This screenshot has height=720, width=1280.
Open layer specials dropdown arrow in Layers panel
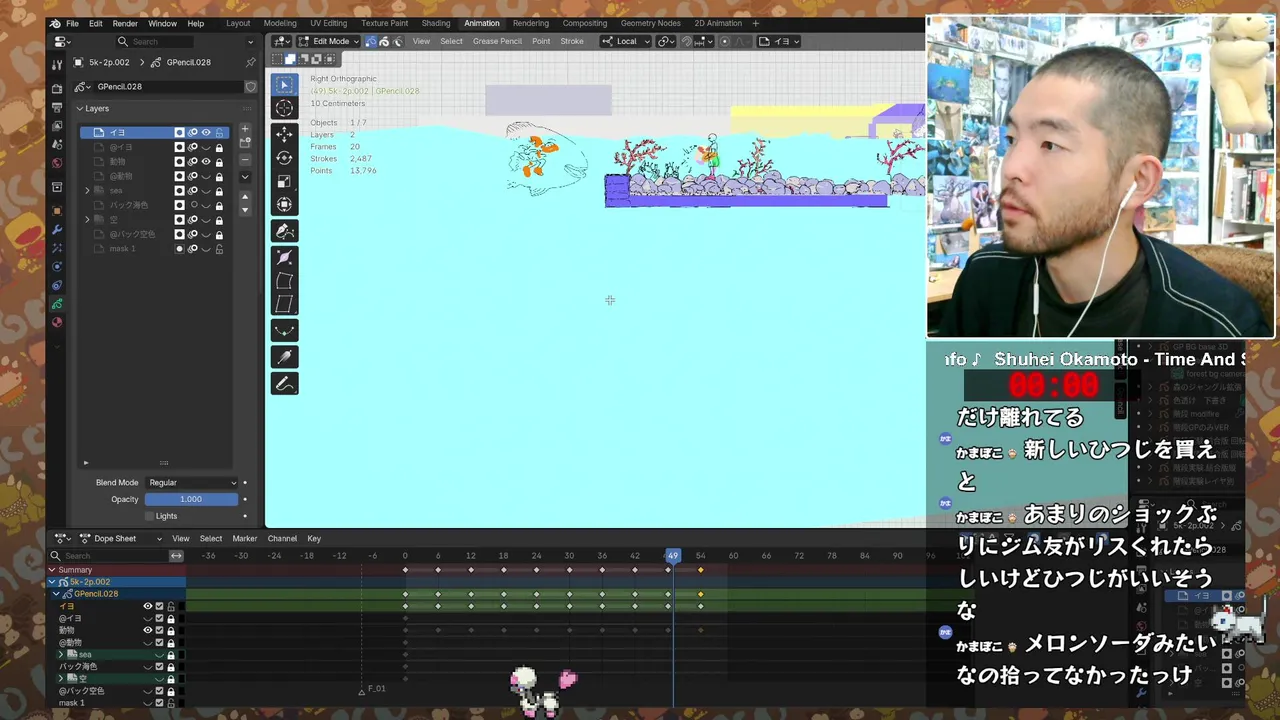(x=245, y=177)
